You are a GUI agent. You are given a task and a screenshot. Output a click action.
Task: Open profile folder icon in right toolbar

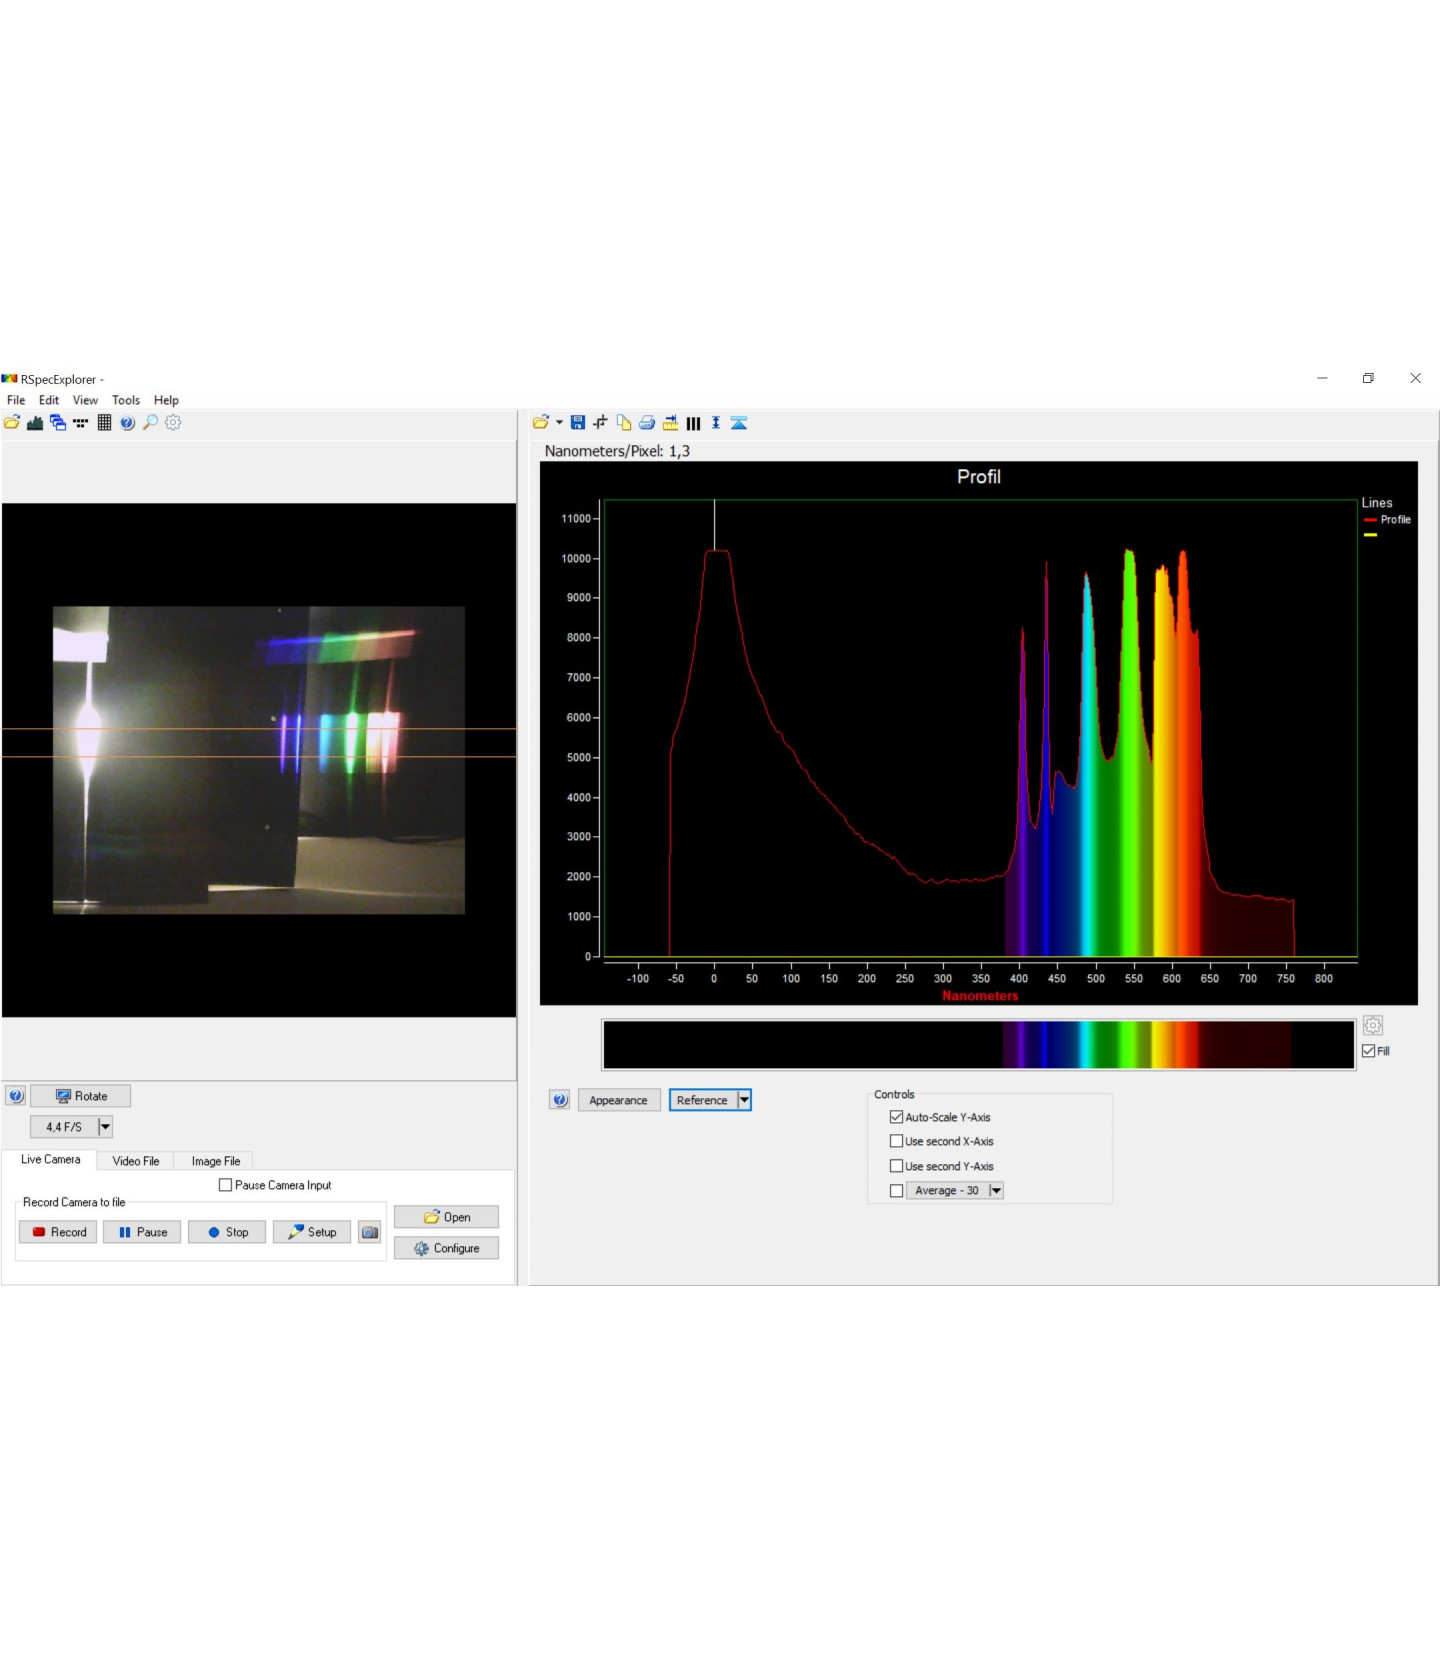click(x=541, y=422)
